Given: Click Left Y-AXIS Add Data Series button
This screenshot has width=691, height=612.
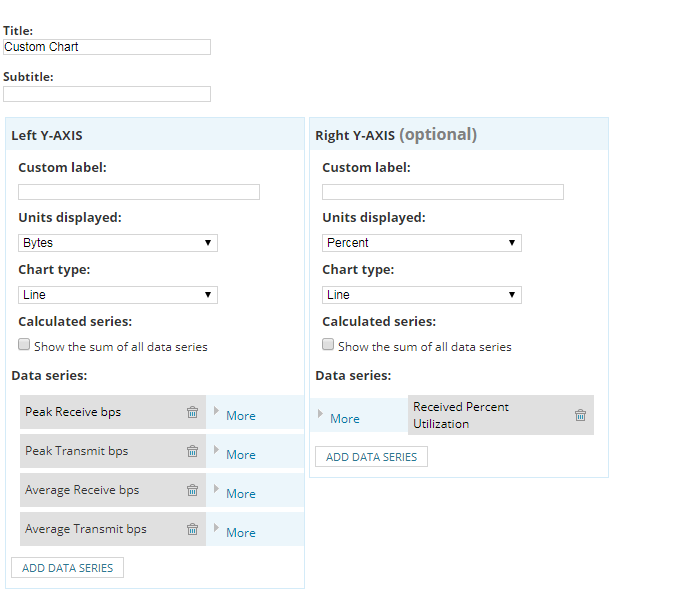Looking at the screenshot, I should [x=67, y=568].
